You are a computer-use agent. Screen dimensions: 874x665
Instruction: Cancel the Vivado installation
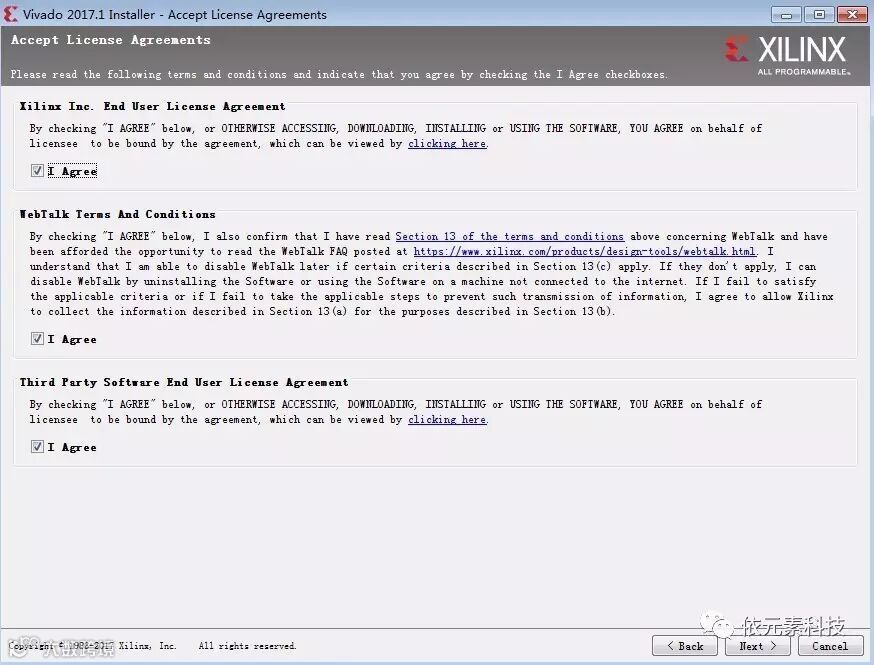point(831,645)
